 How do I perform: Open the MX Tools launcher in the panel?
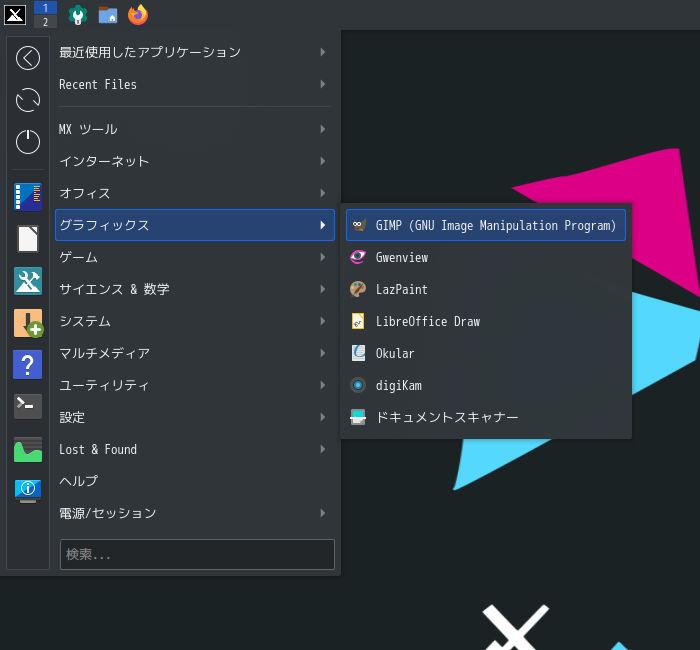[x=78, y=15]
